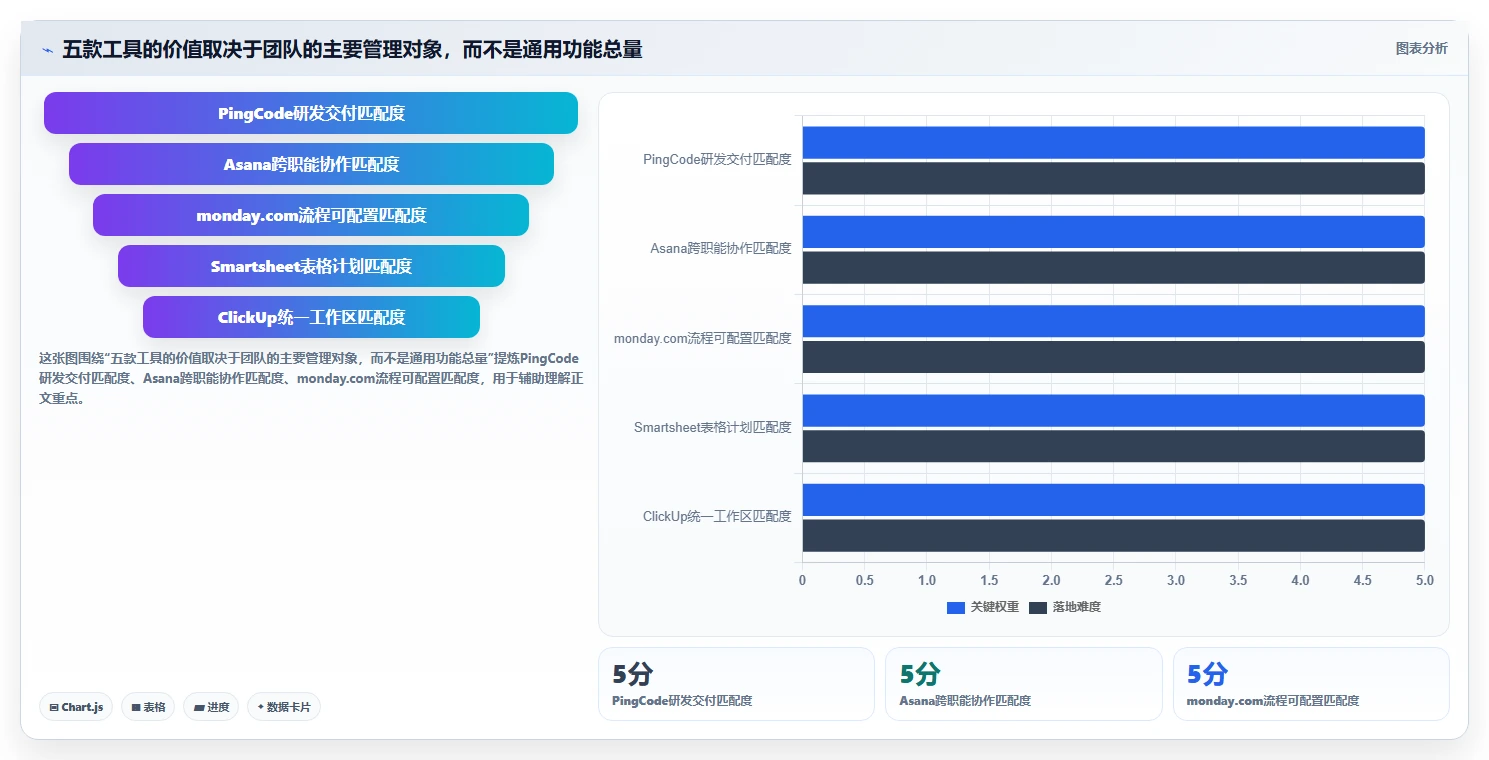This screenshot has height=760, width=1489.
Task: Click the 表格 chip
Action: click(x=148, y=707)
